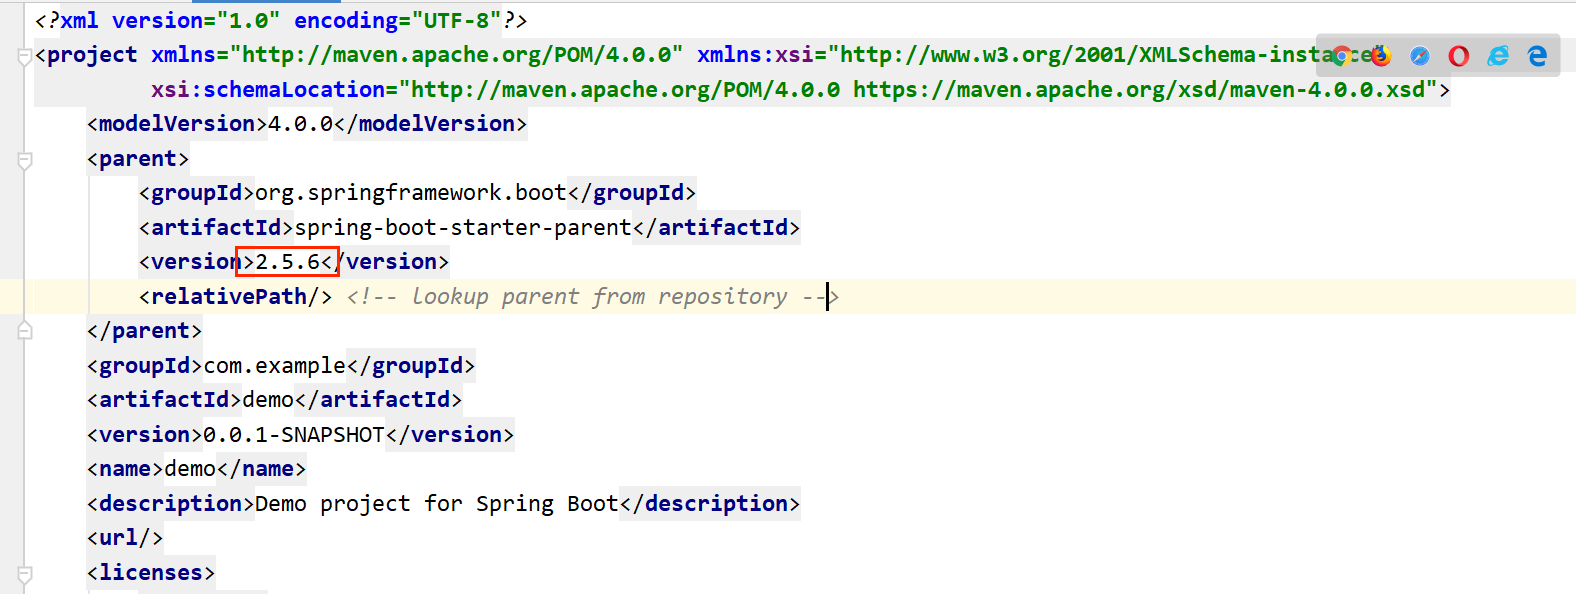Click the opening licenses tag text
The width and height of the screenshot is (1576, 594).
click(151, 573)
